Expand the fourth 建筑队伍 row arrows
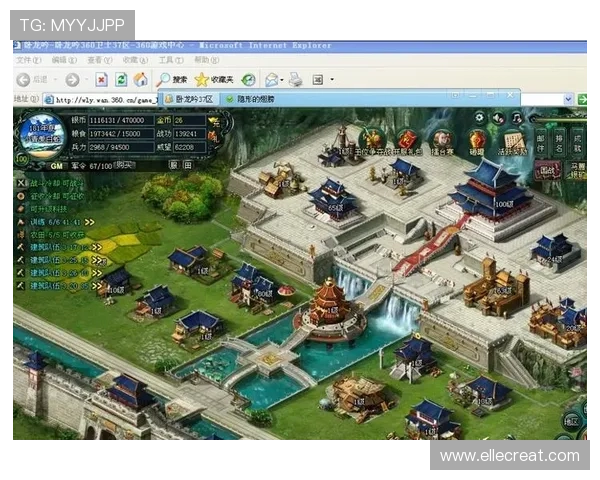The height and width of the screenshot is (480, 600). [96, 286]
